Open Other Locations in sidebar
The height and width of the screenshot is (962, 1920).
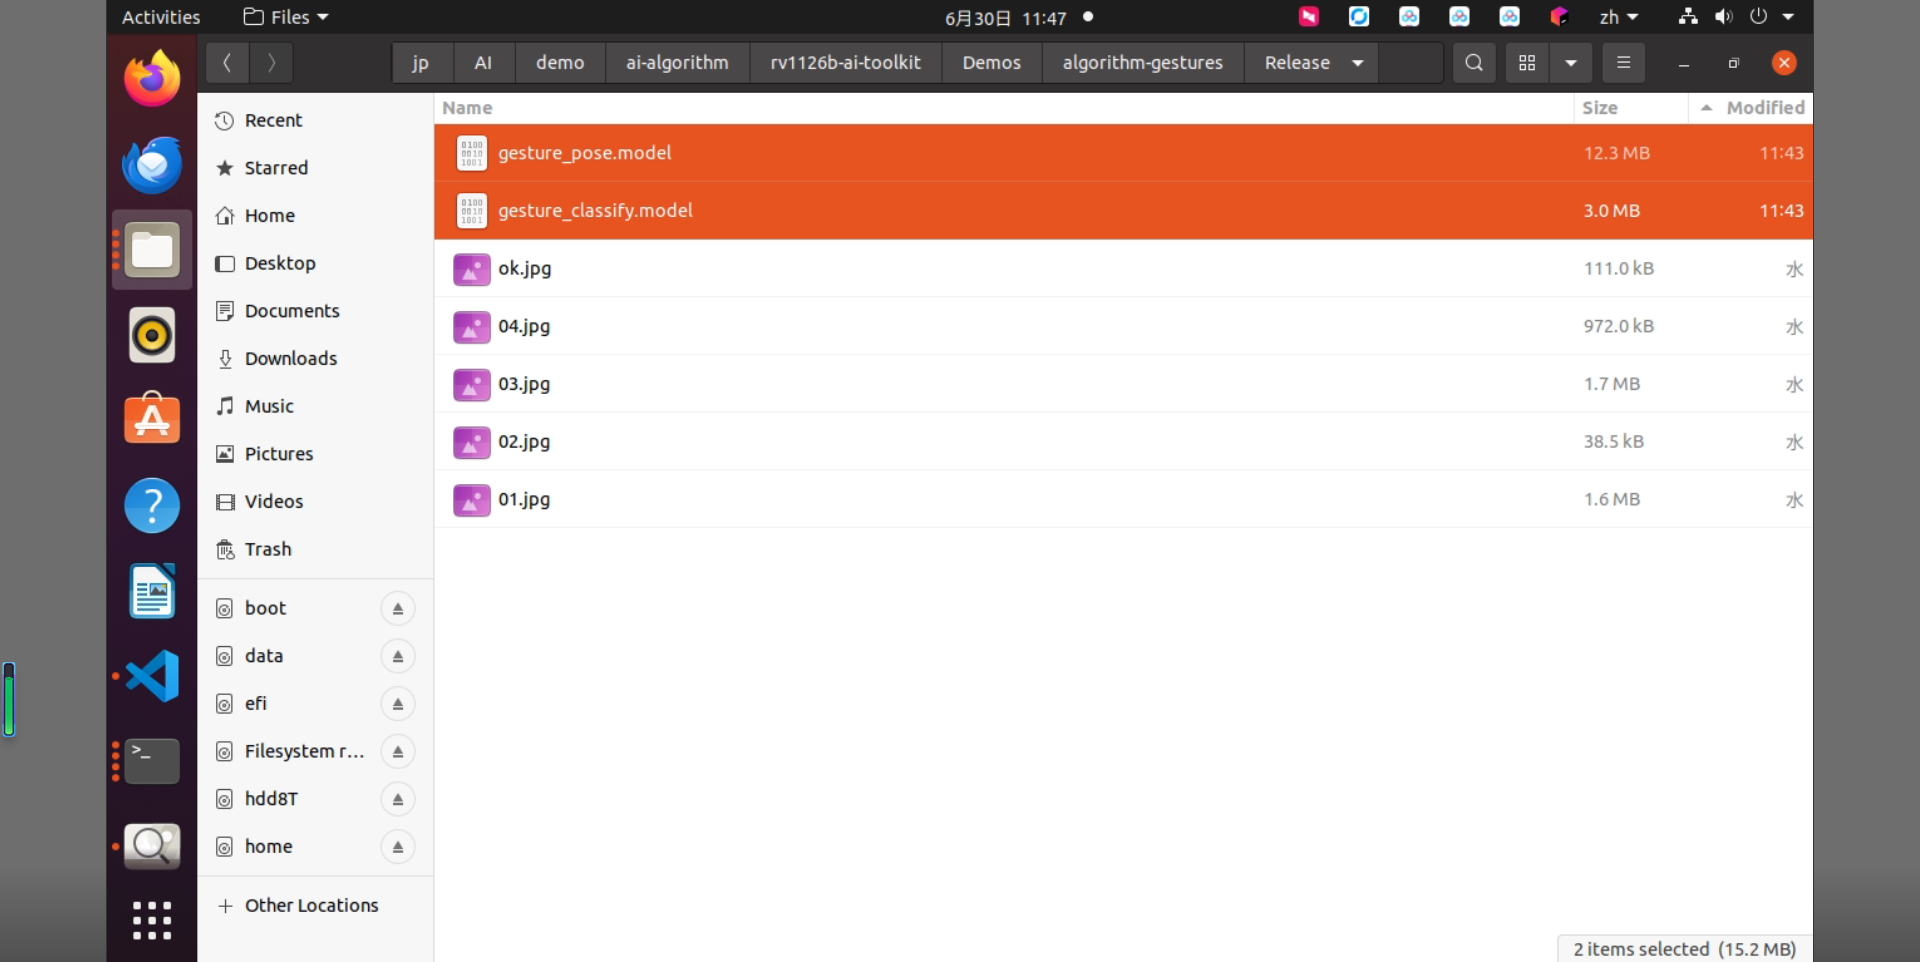[x=315, y=906]
